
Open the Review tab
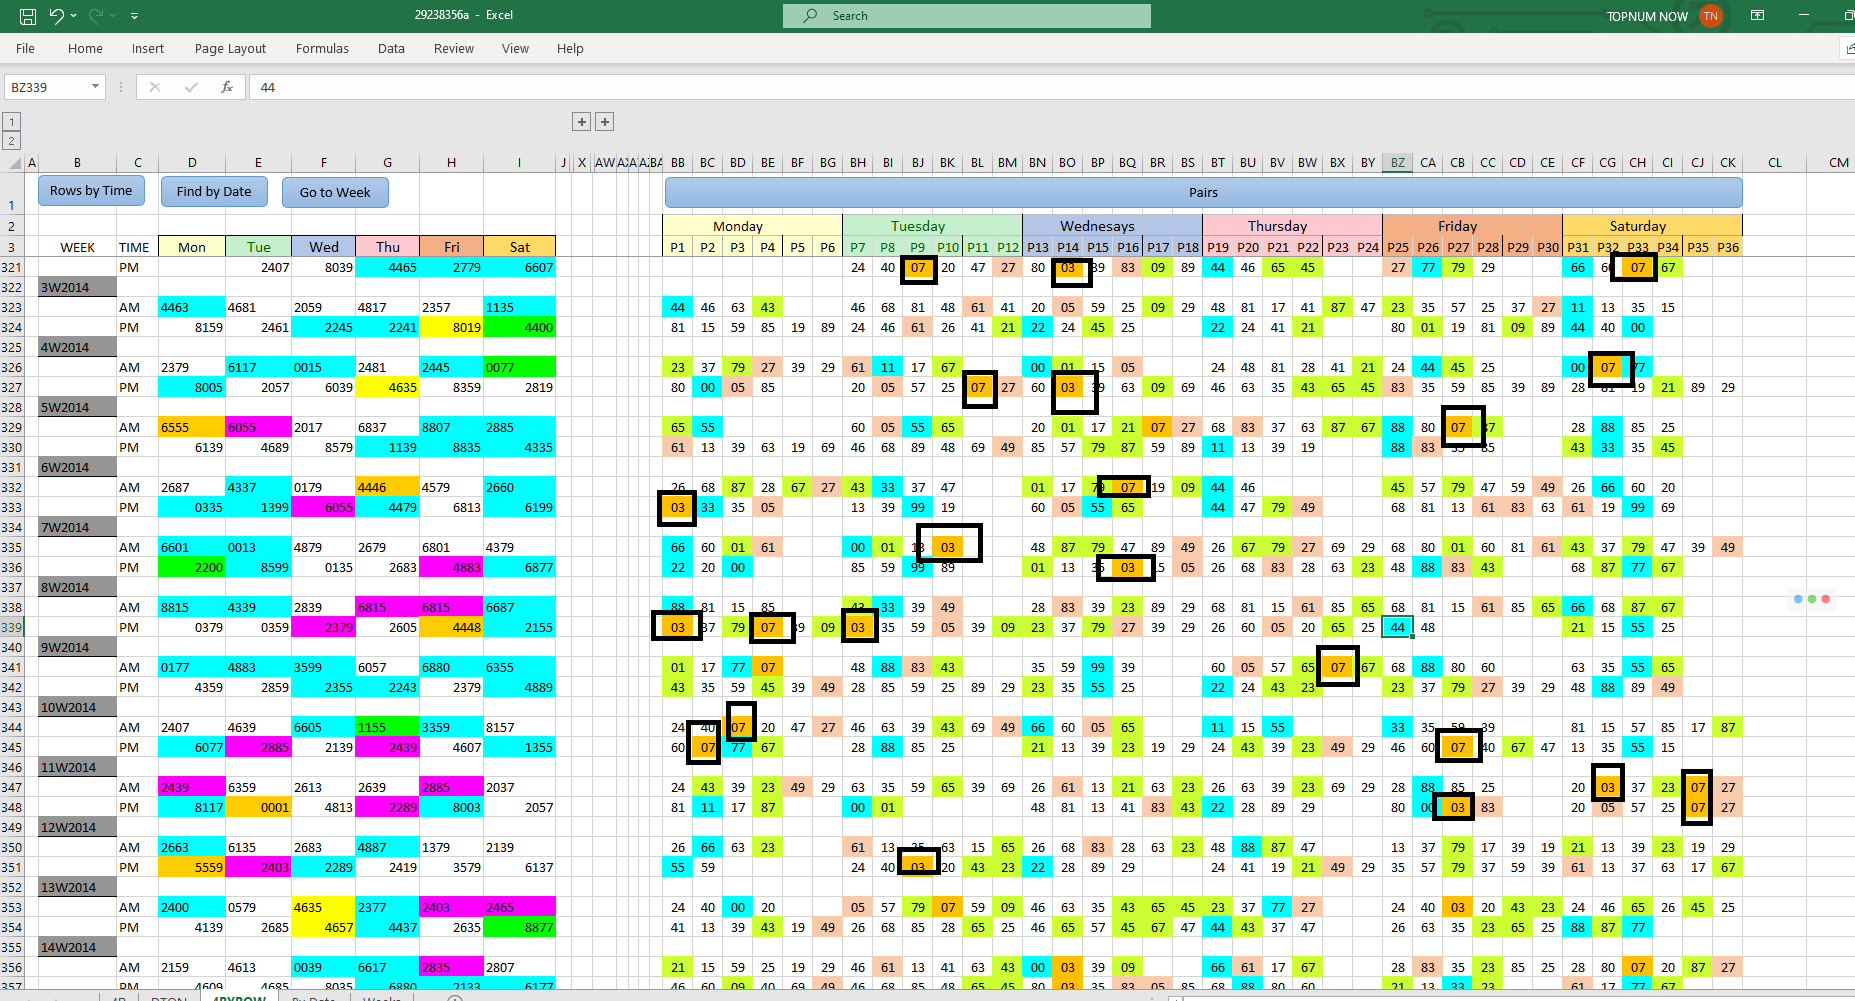click(454, 48)
